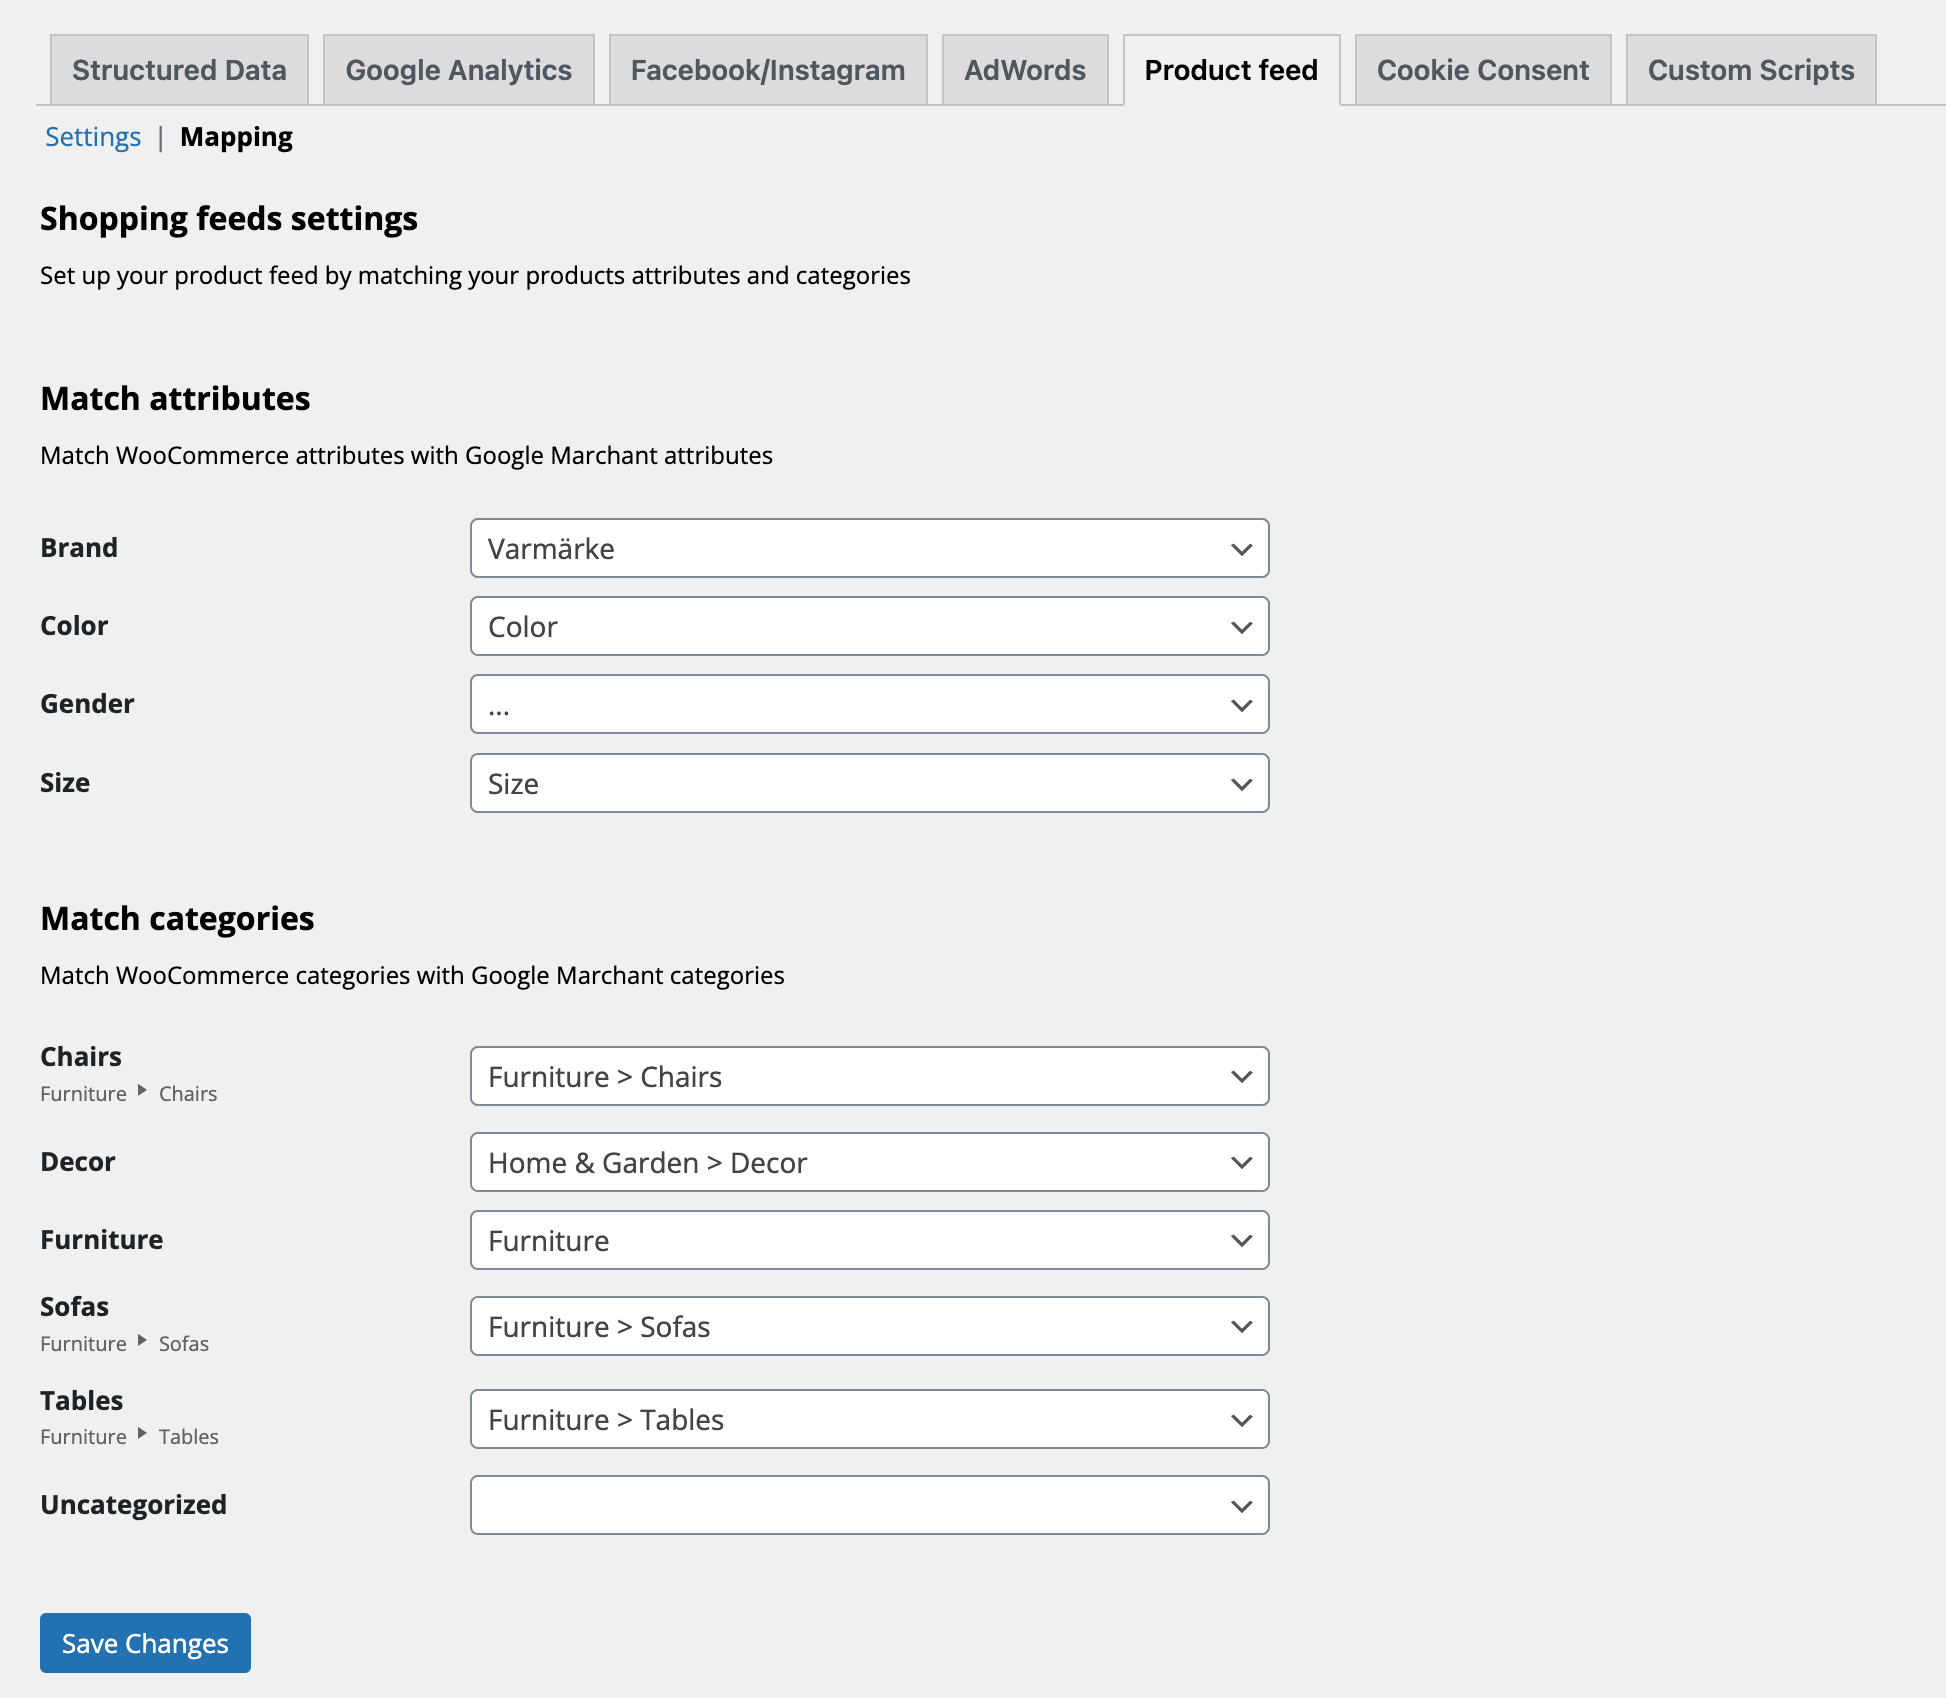The height and width of the screenshot is (1698, 1946).
Task: Switch to the Structured Data tab
Action: coord(179,70)
